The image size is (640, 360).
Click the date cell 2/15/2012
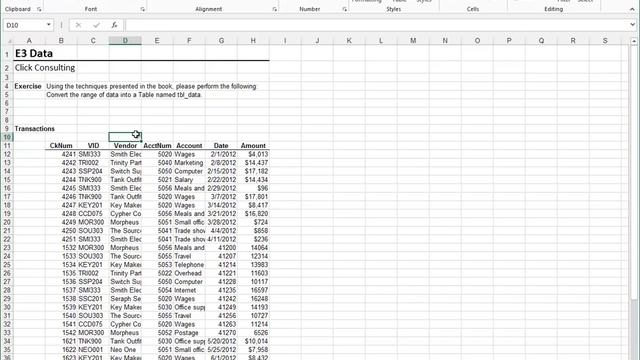click(221, 171)
